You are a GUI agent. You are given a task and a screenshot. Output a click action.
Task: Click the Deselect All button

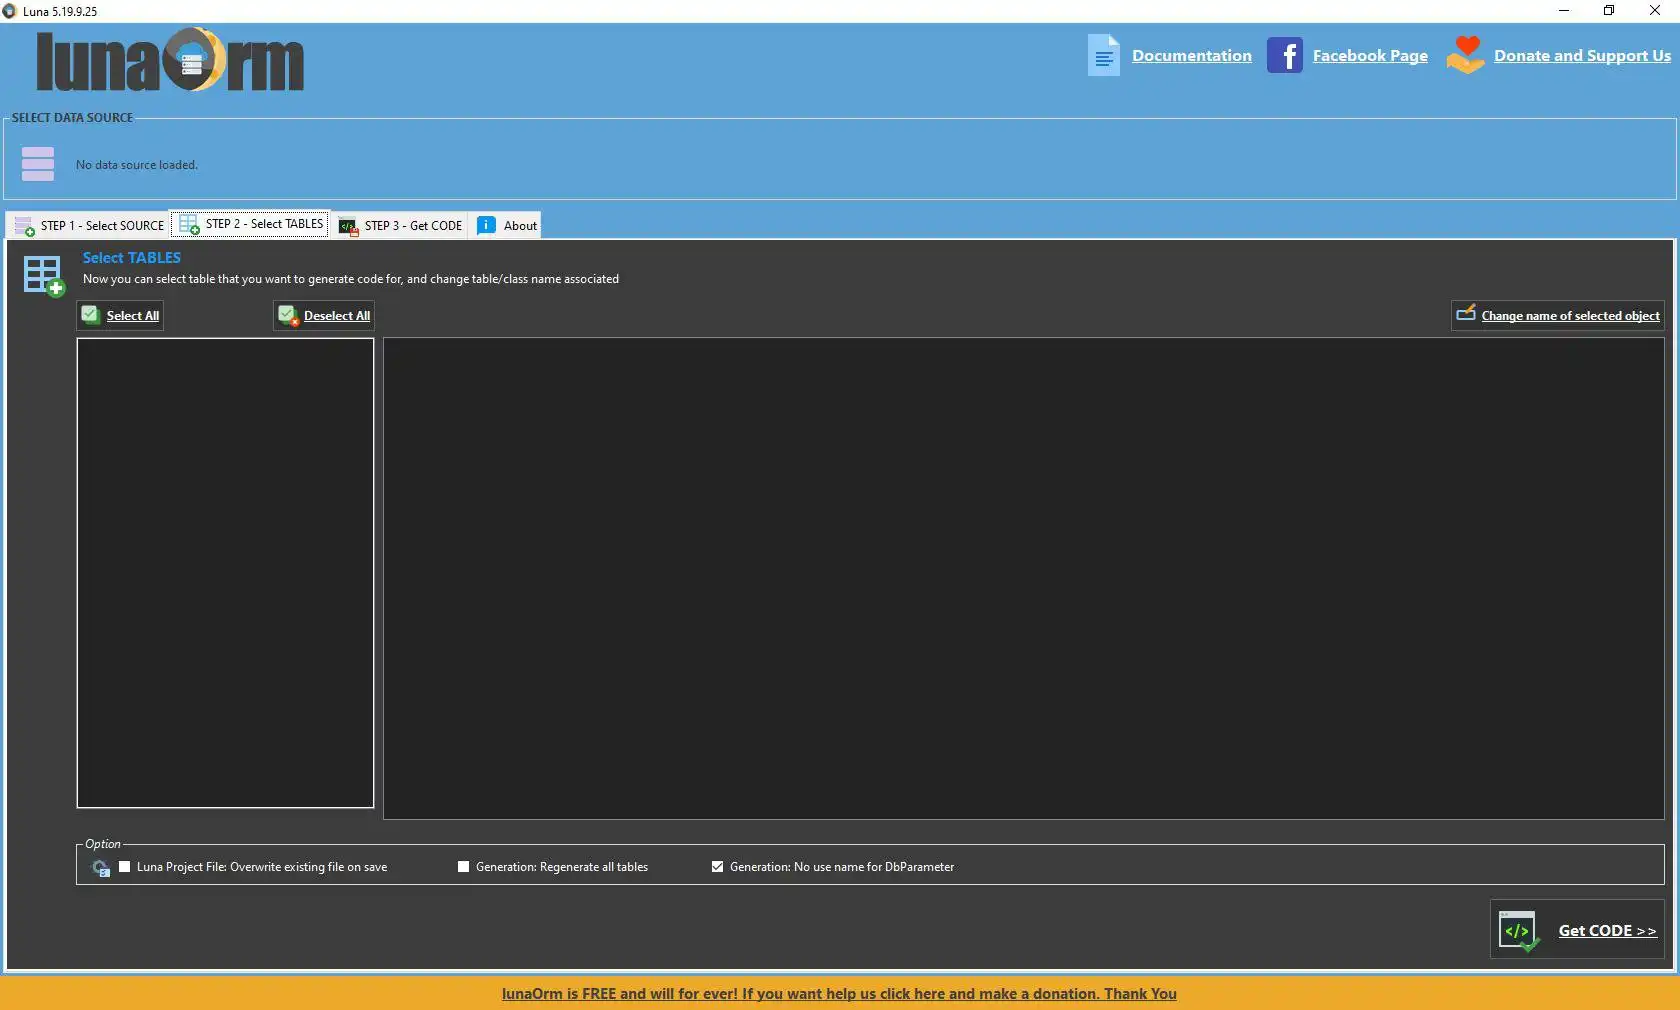tap(324, 315)
